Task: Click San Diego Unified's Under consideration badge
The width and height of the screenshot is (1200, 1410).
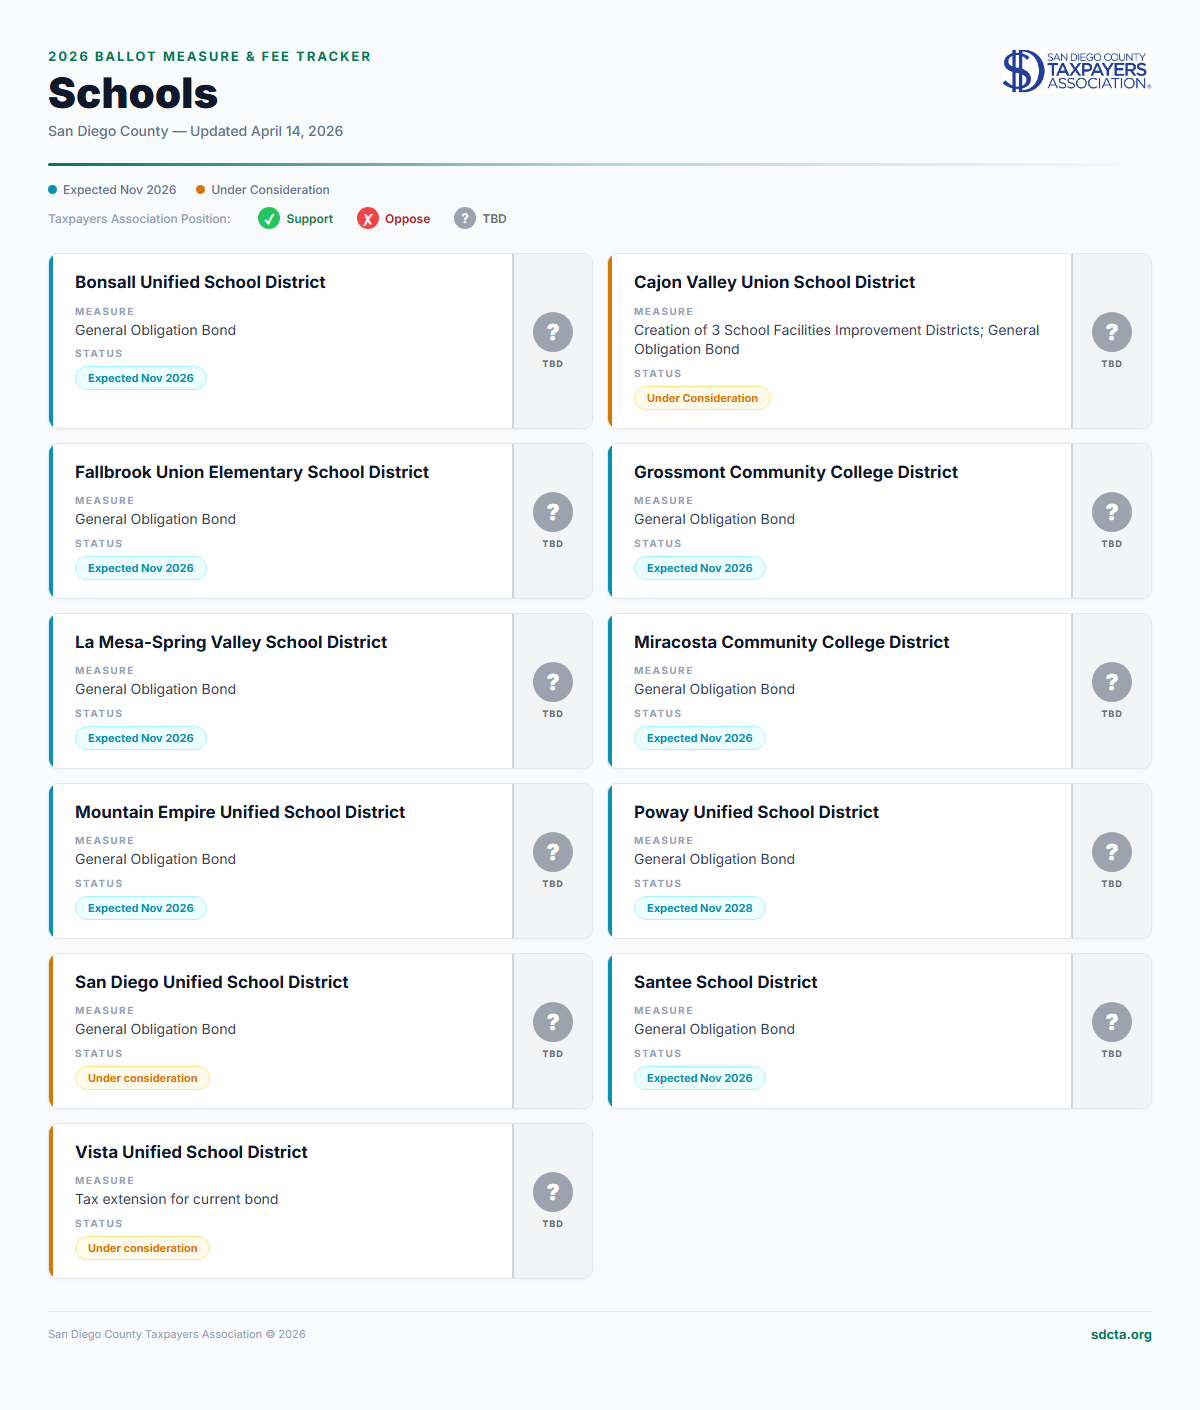Action: point(142,1078)
